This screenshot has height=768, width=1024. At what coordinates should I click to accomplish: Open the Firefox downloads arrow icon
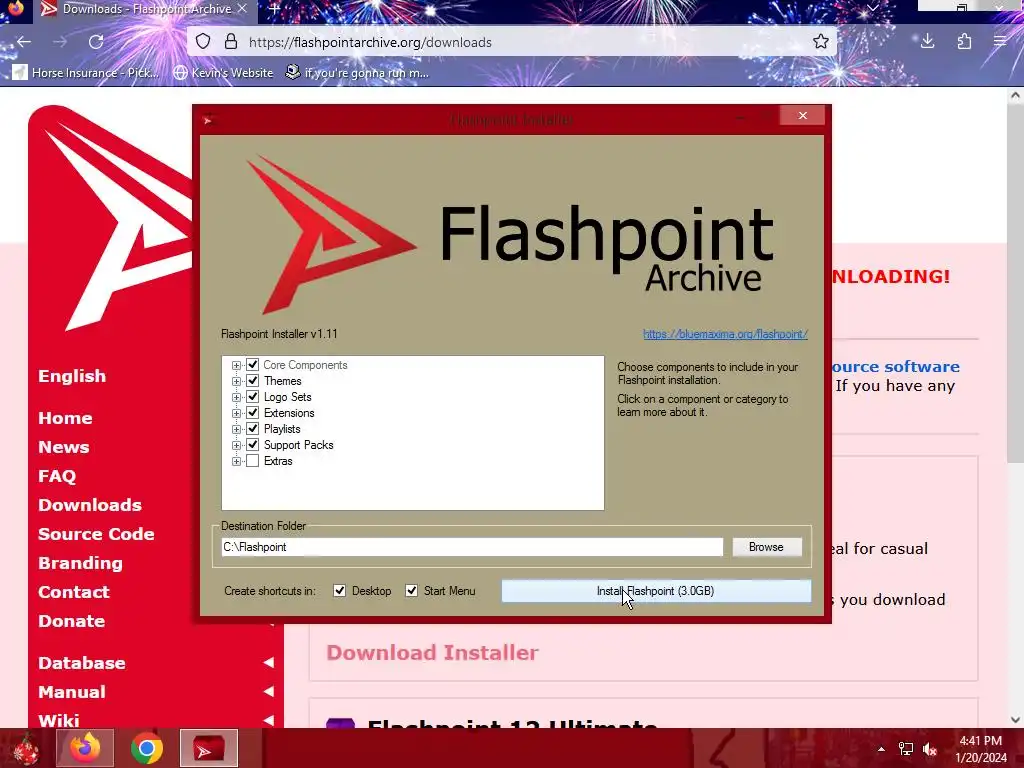pyautogui.click(x=927, y=42)
